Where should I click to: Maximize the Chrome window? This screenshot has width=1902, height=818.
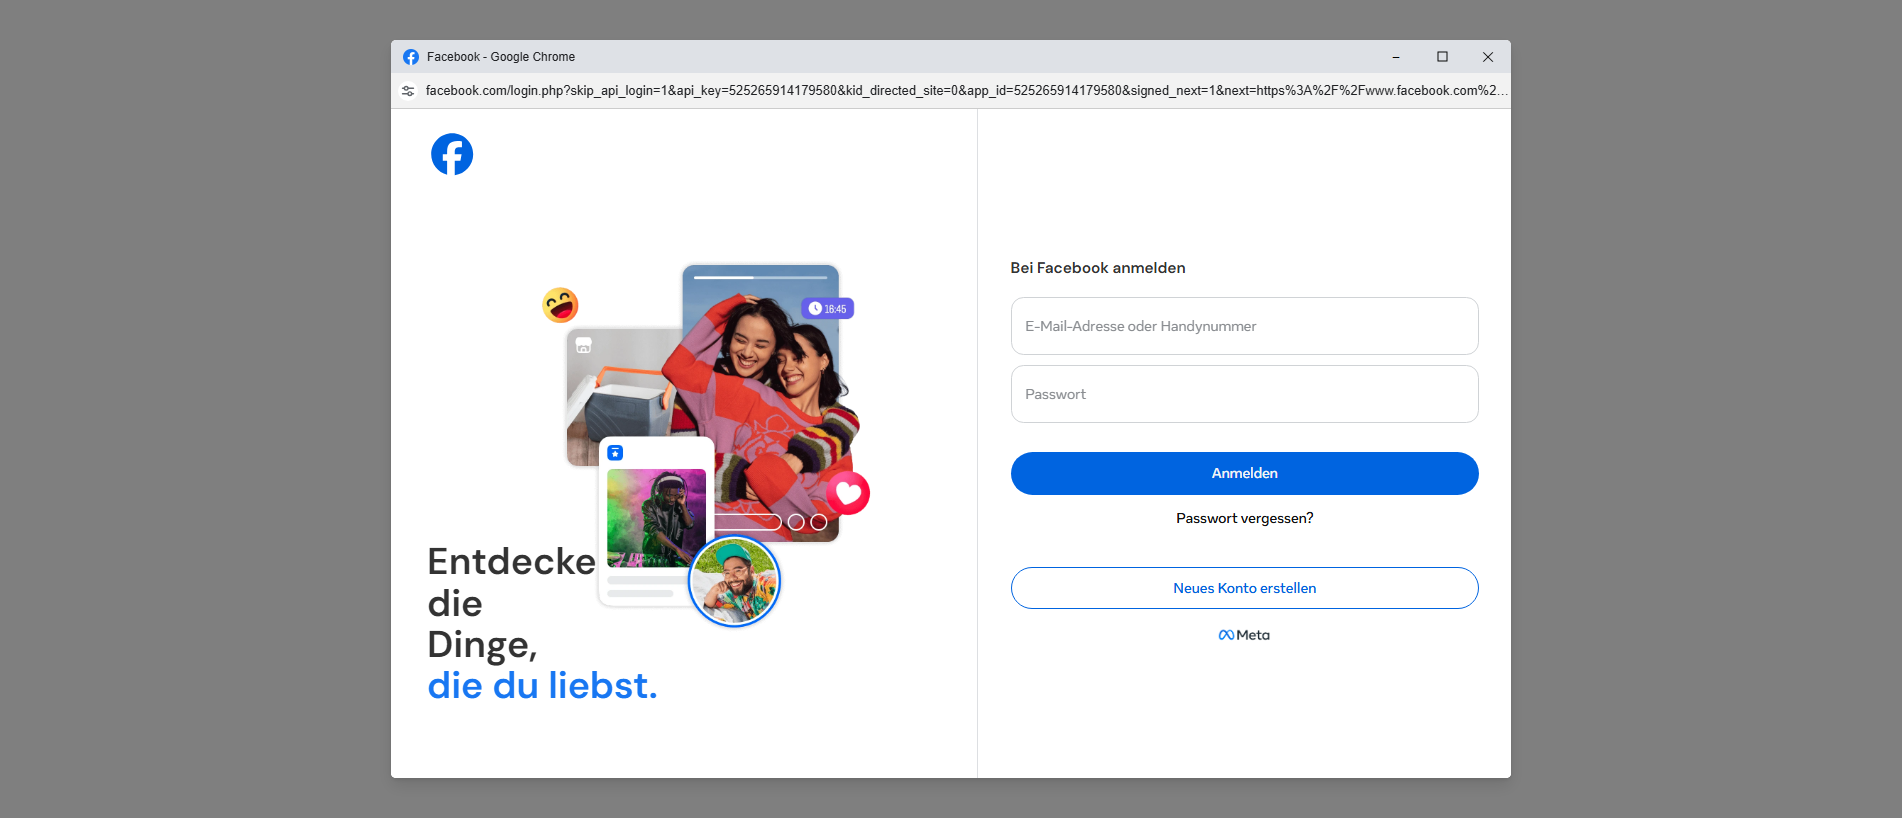(1442, 57)
